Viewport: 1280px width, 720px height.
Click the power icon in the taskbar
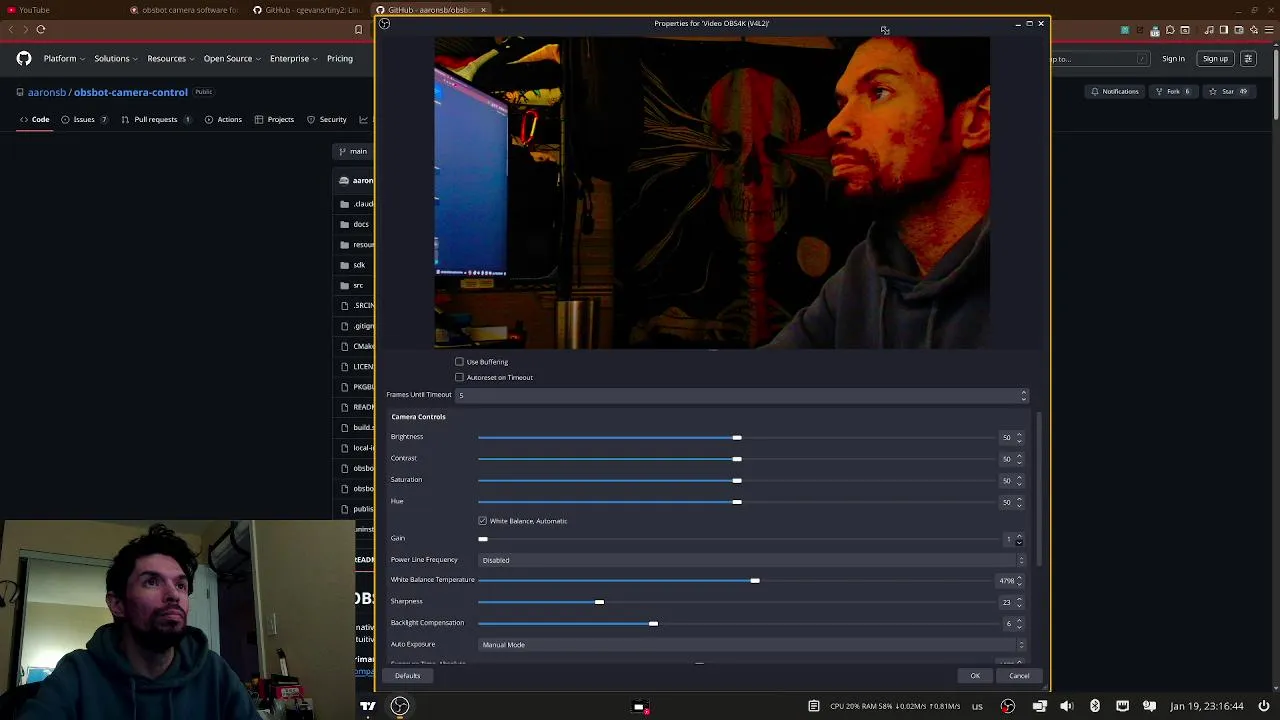1264,706
